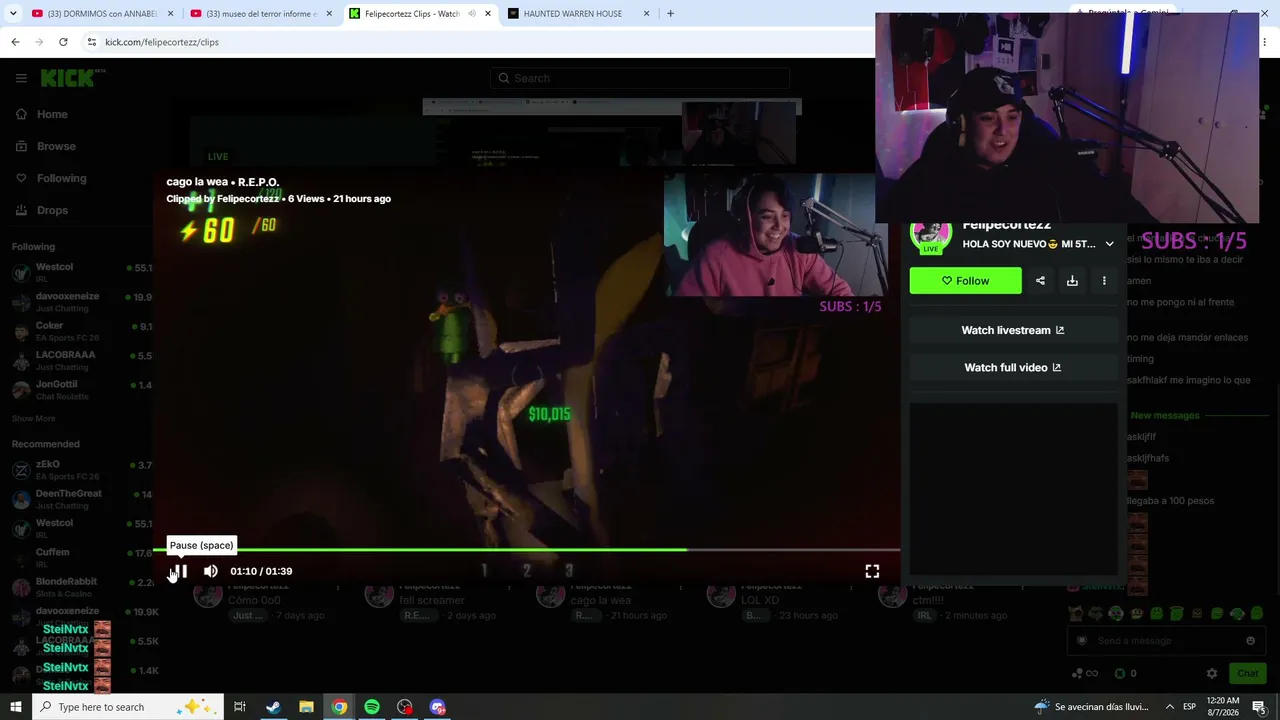Expand Following list with Show more
Viewport: 1280px width, 720px height.
click(x=34, y=419)
